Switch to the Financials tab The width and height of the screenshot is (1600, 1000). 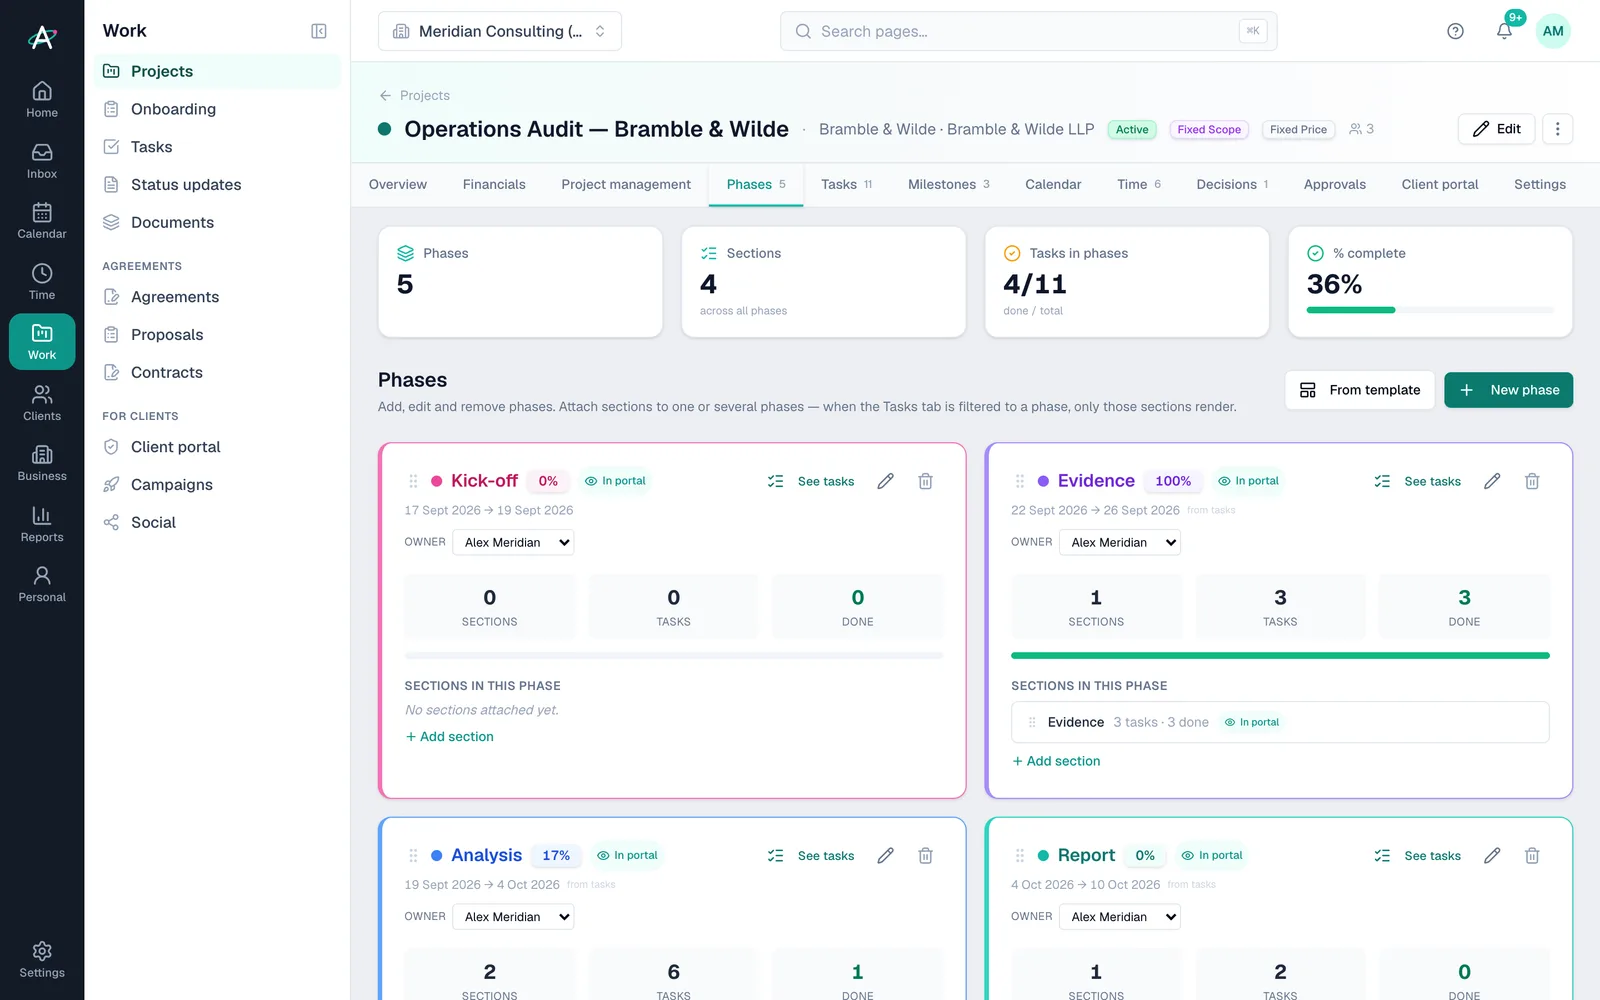coord(494,184)
